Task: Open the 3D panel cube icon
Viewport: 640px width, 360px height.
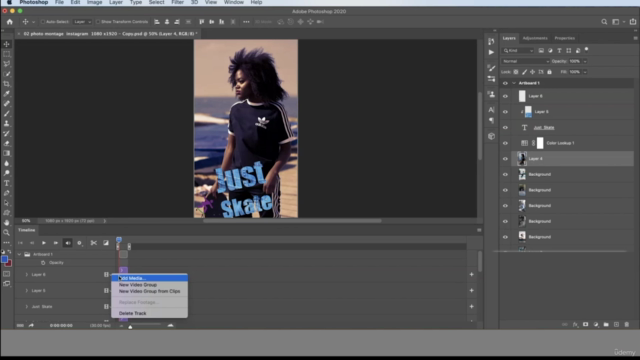Action: [x=491, y=136]
